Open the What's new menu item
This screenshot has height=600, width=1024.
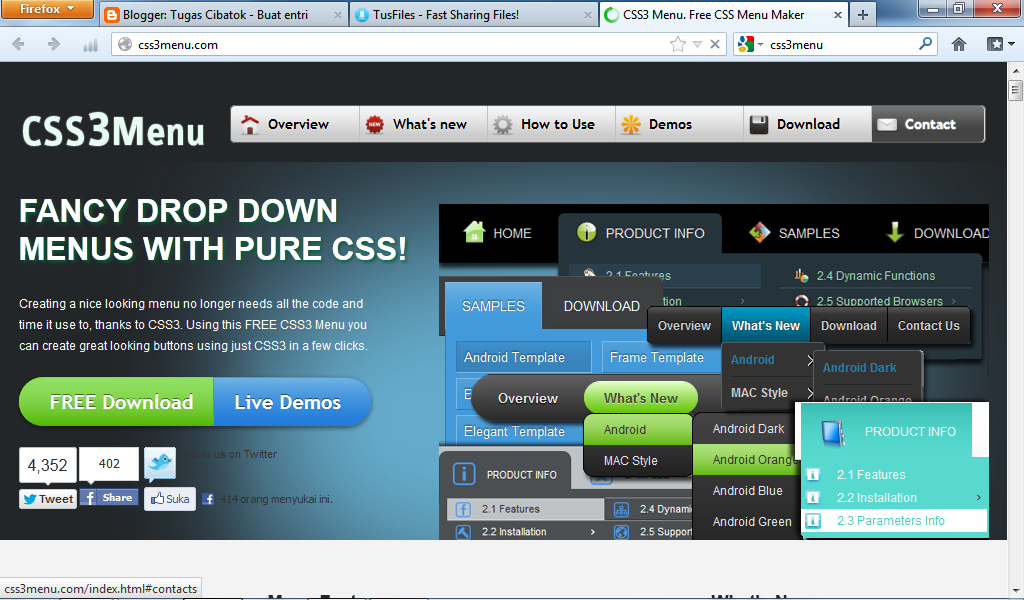[x=423, y=124]
